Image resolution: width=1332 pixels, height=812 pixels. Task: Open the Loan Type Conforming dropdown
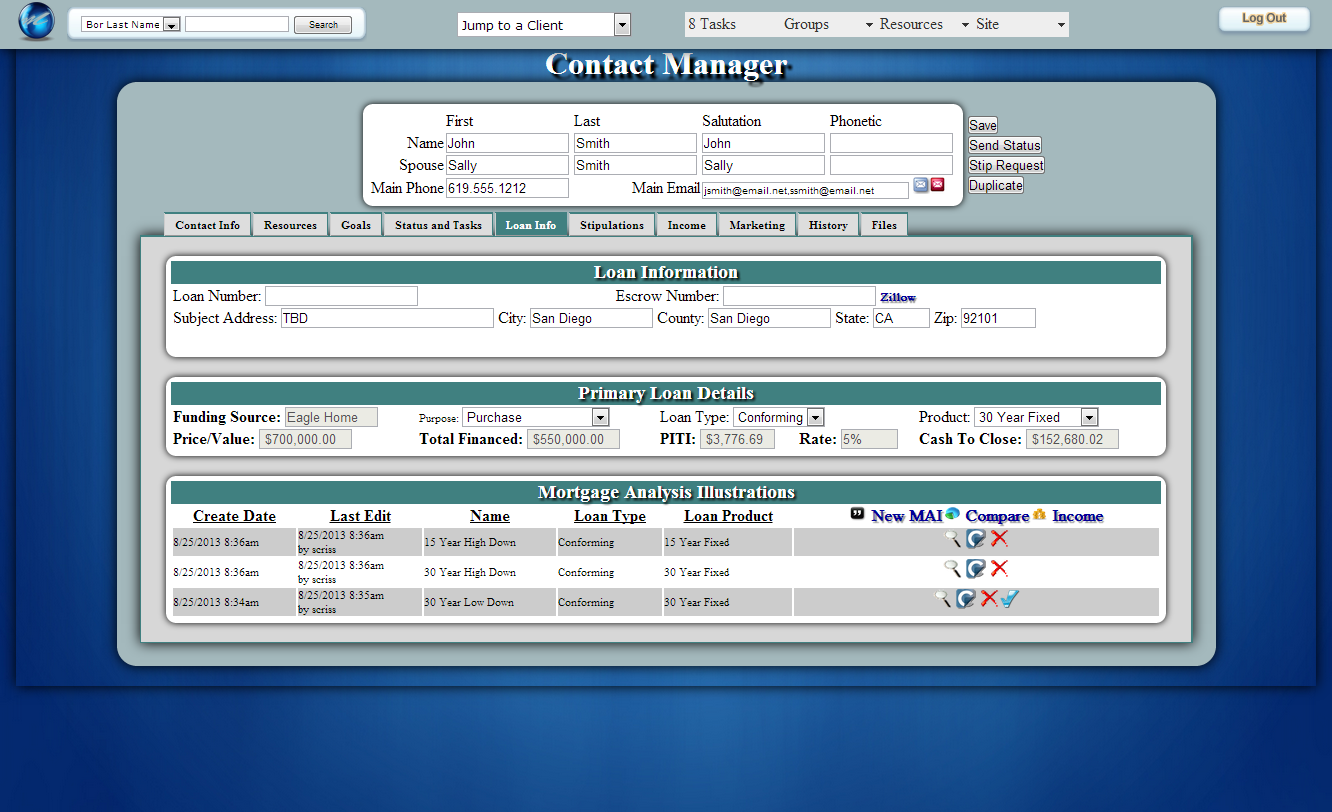pos(815,418)
